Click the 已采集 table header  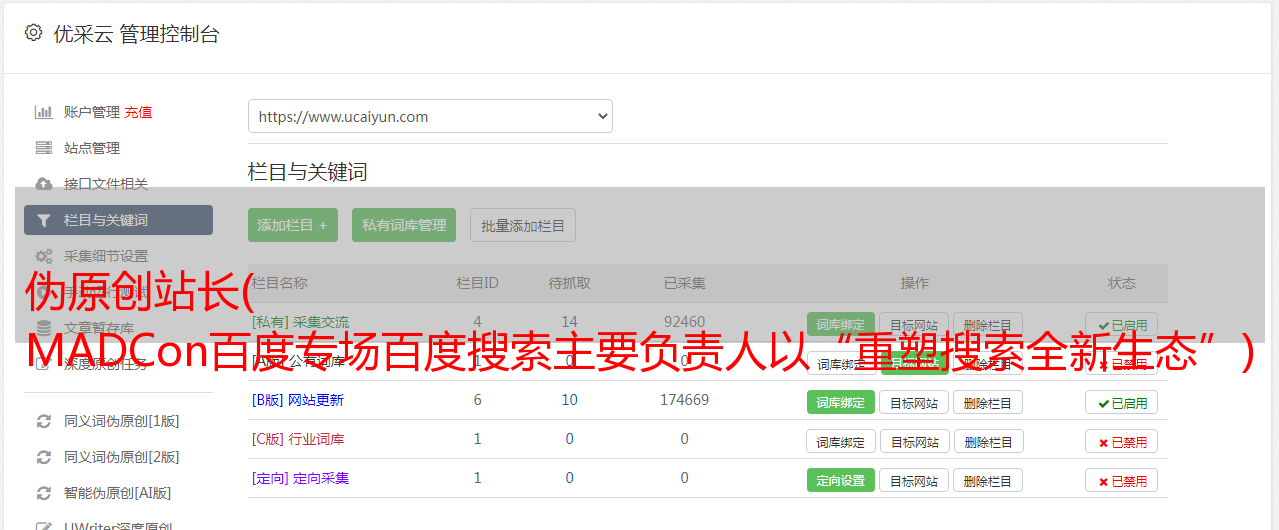tap(684, 283)
